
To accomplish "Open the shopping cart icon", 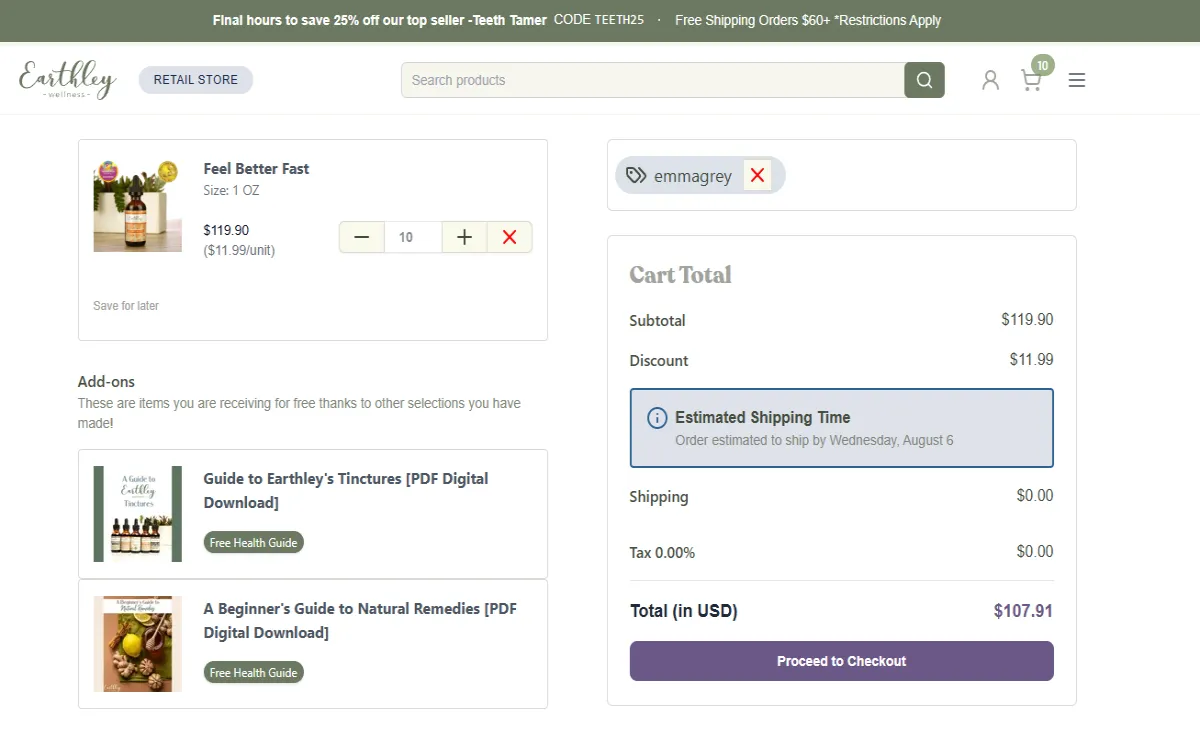I will (1031, 80).
